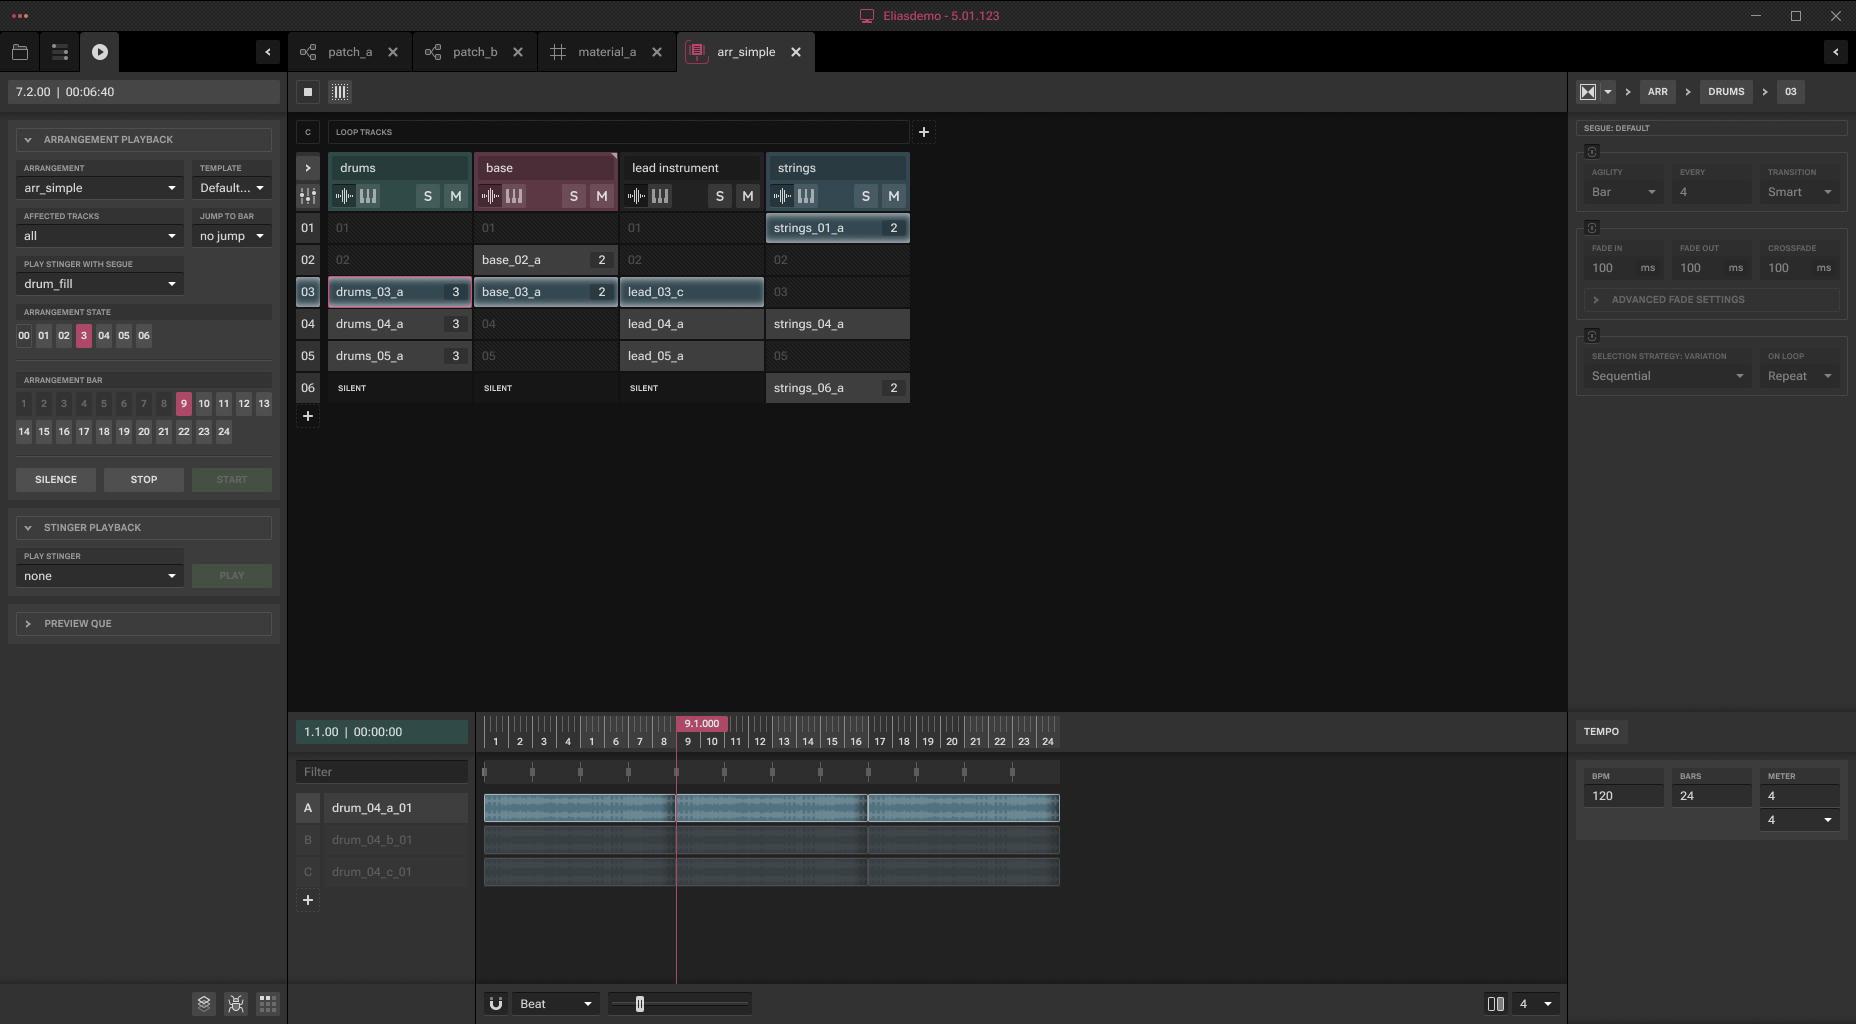
Task: Select the audio waveform icon on base track
Action: [490, 196]
